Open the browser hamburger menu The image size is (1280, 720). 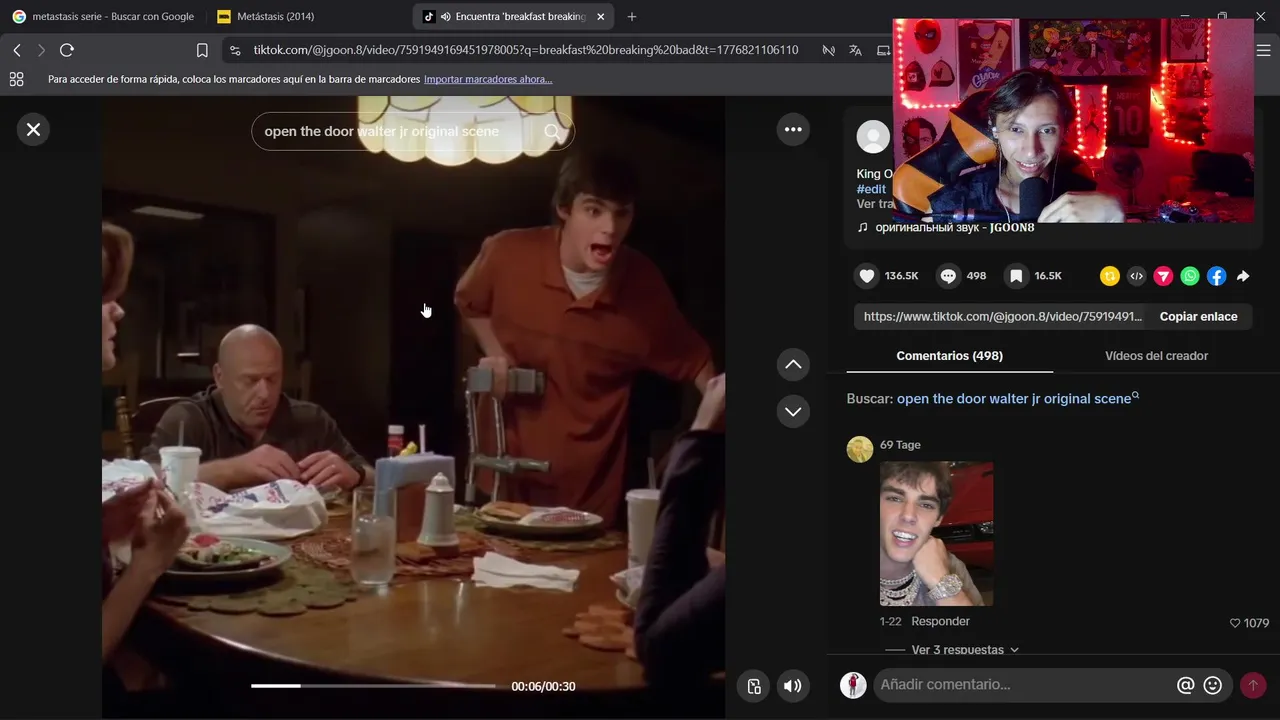(1263, 50)
